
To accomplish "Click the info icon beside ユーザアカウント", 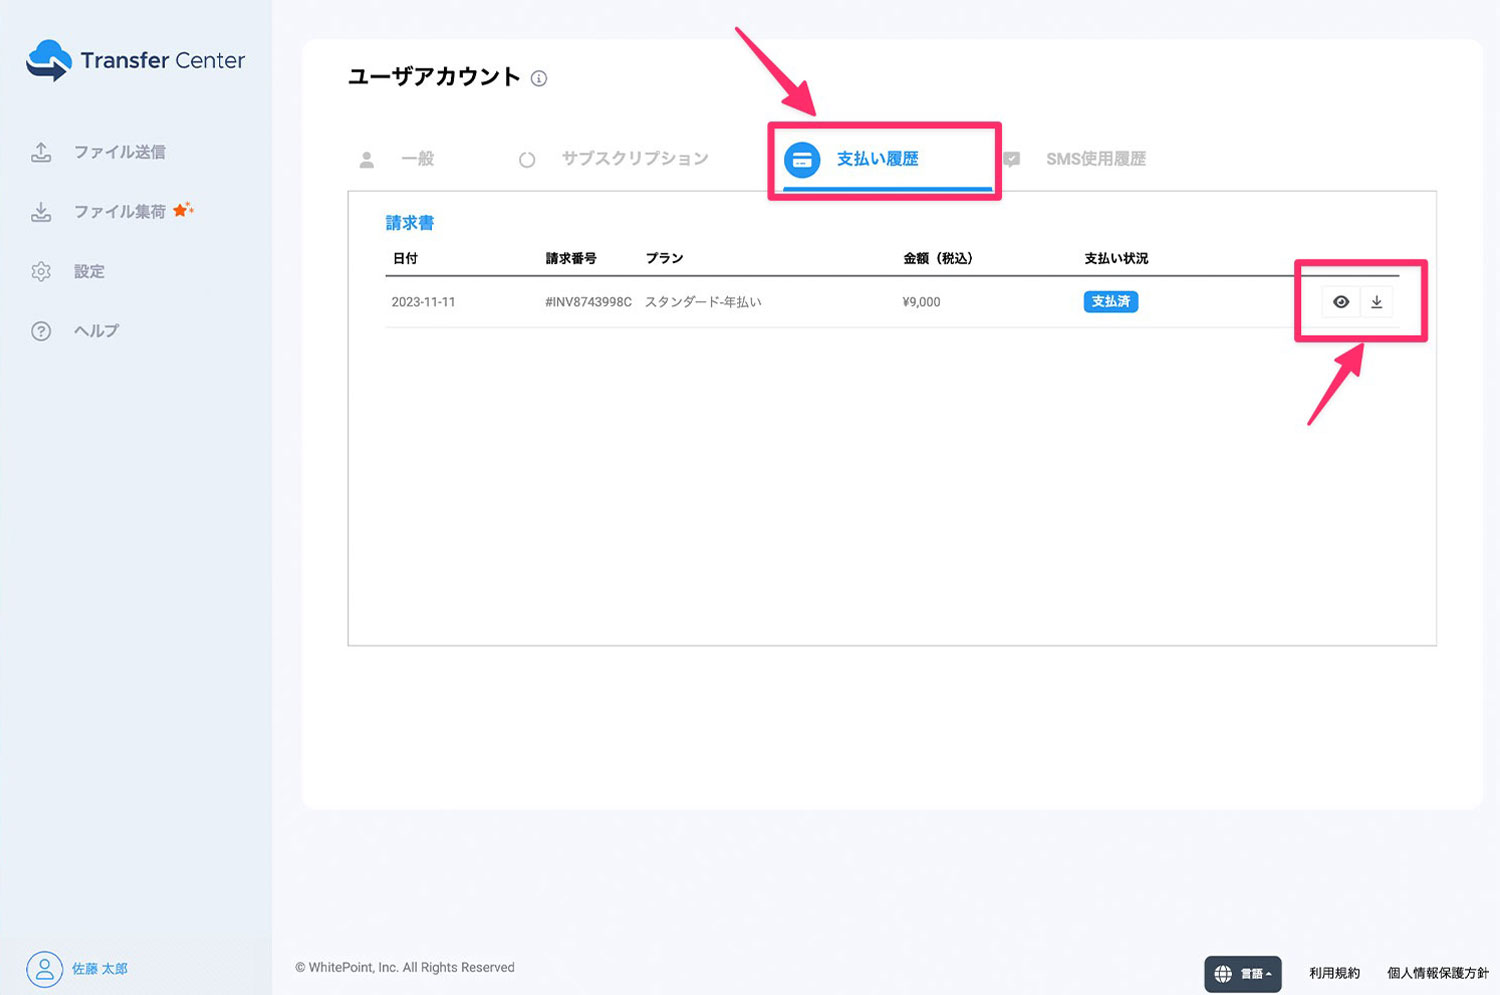I will pos(539,78).
